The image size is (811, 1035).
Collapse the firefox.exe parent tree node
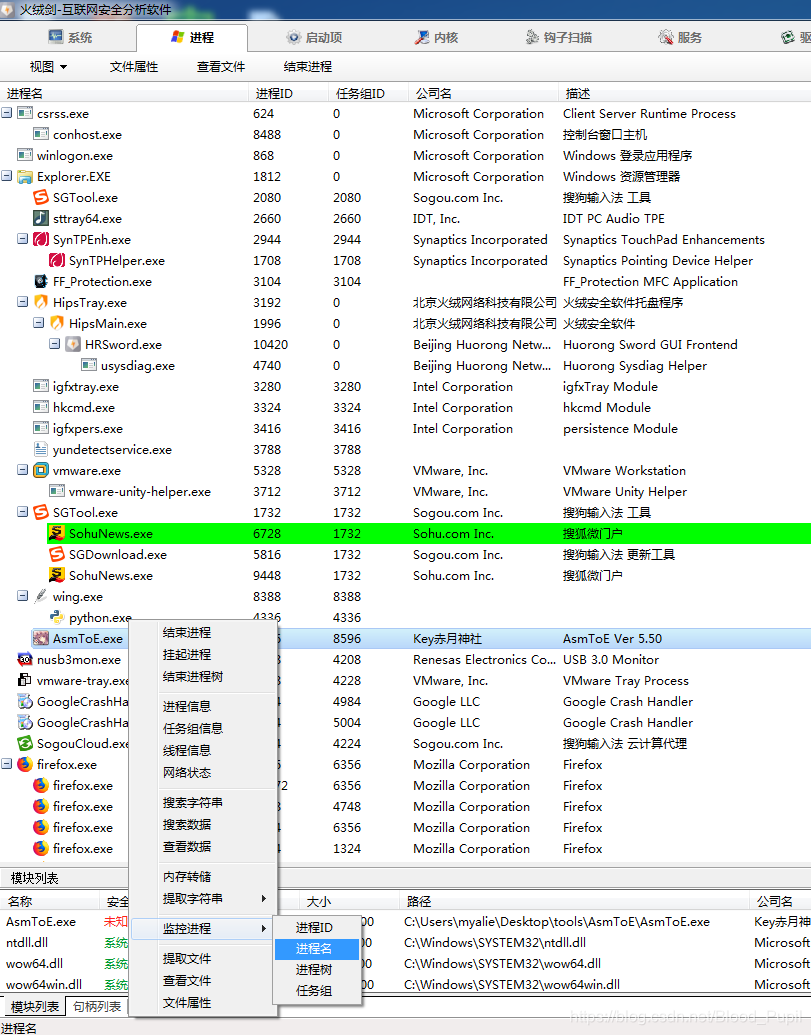click(x=7, y=764)
